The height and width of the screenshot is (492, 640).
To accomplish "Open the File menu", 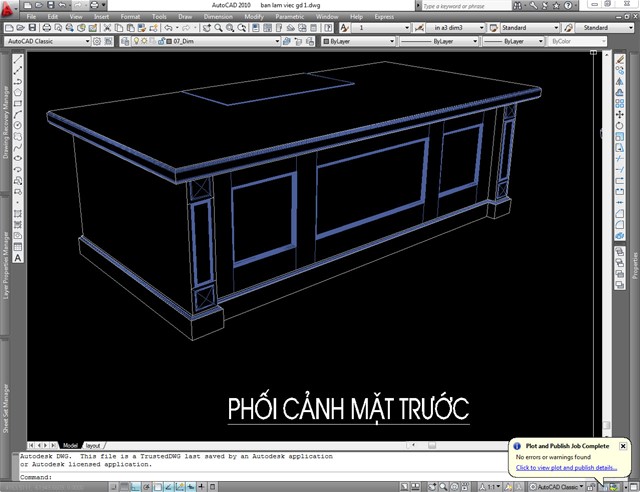I will [31, 17].
